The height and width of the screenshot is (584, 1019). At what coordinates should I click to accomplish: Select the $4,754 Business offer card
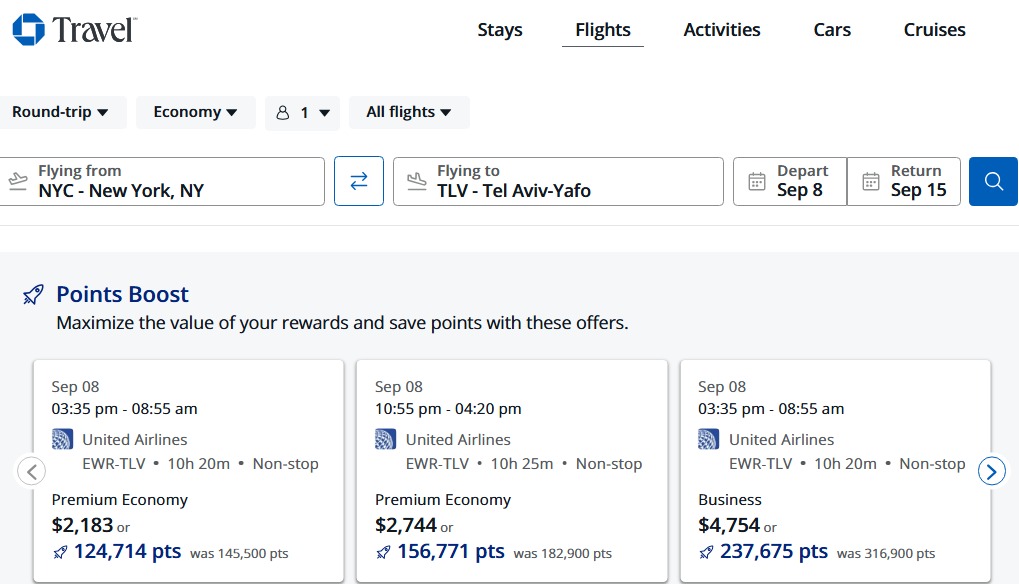click(835, 471)
